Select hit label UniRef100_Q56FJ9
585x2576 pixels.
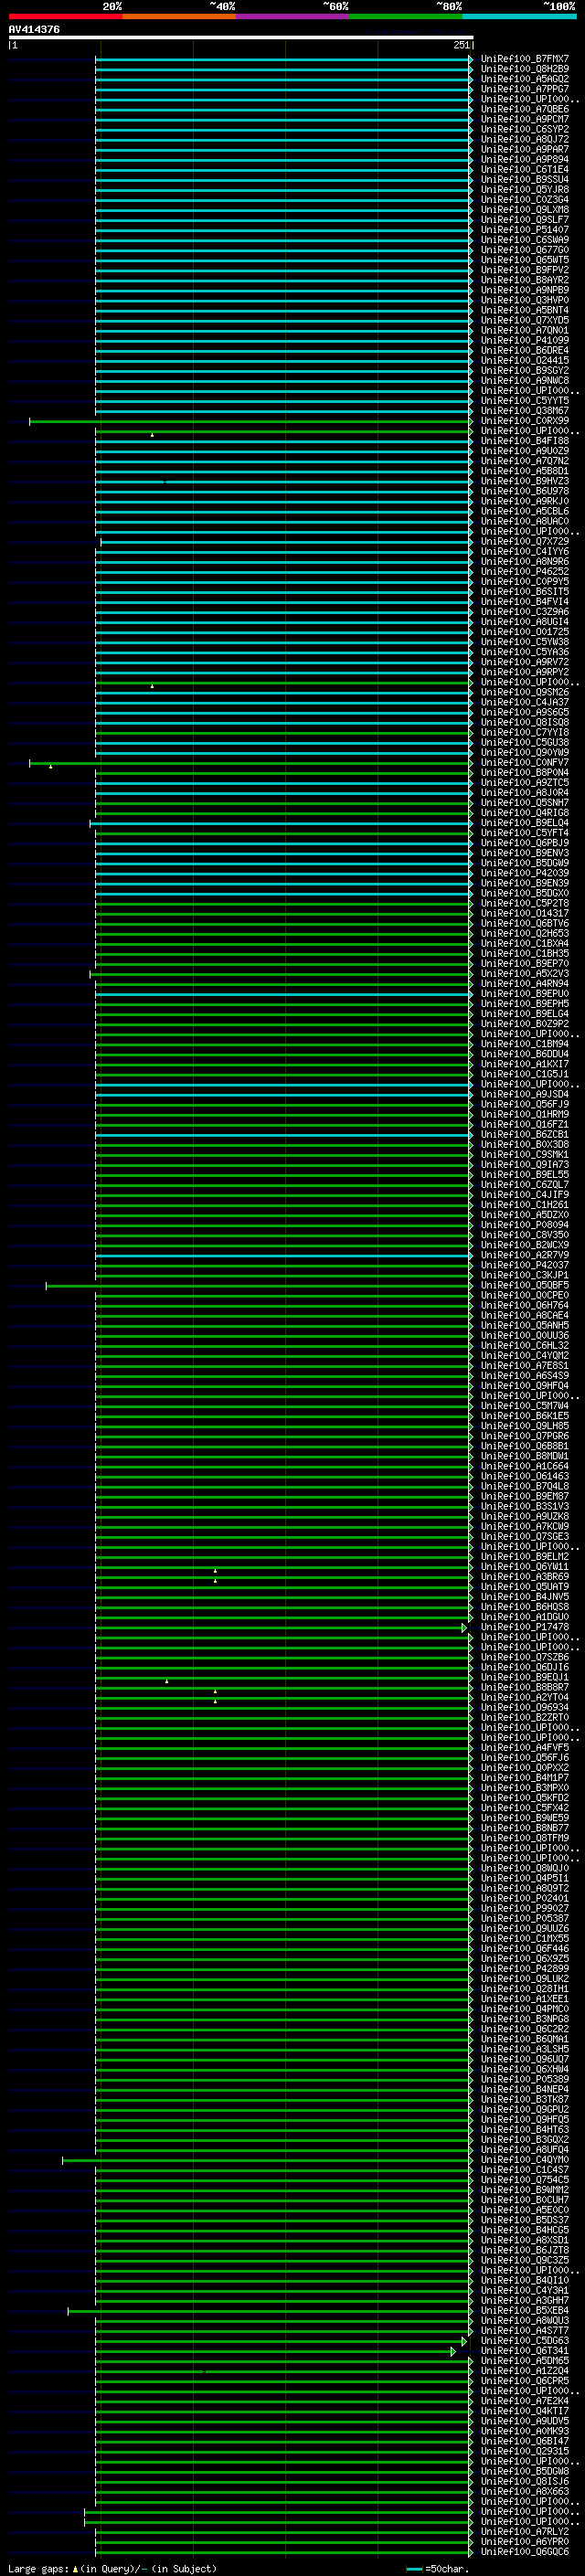pos(524,1104)
